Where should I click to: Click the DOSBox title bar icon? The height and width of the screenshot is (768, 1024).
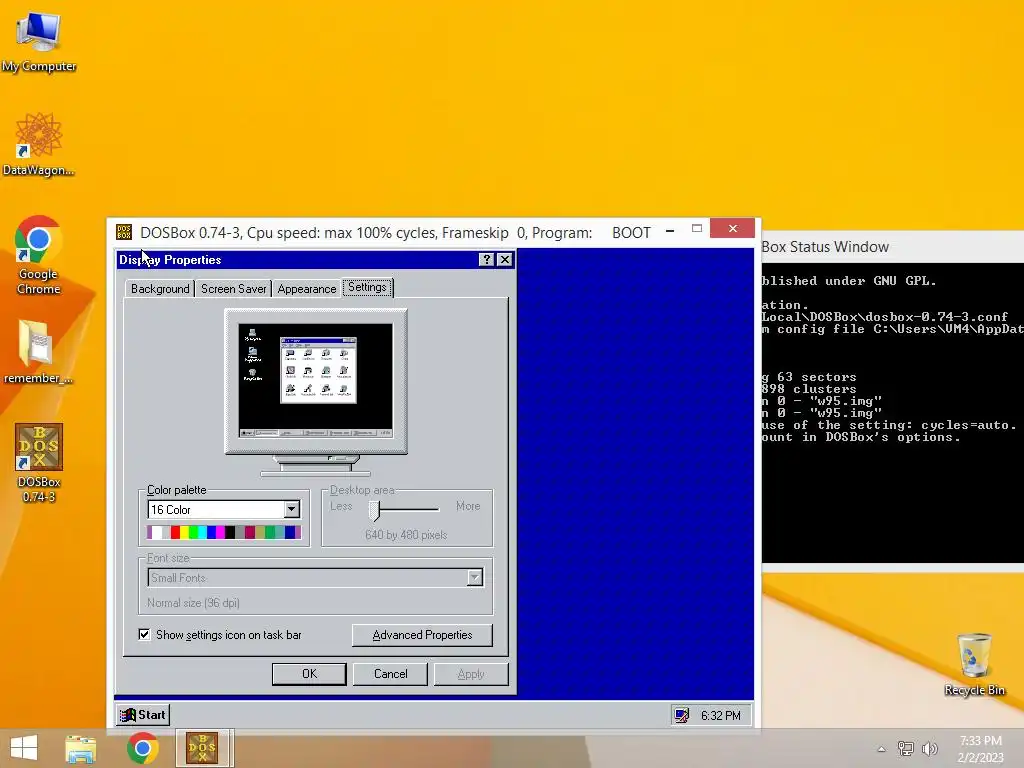pyautogui.click(x=123, y=232)
